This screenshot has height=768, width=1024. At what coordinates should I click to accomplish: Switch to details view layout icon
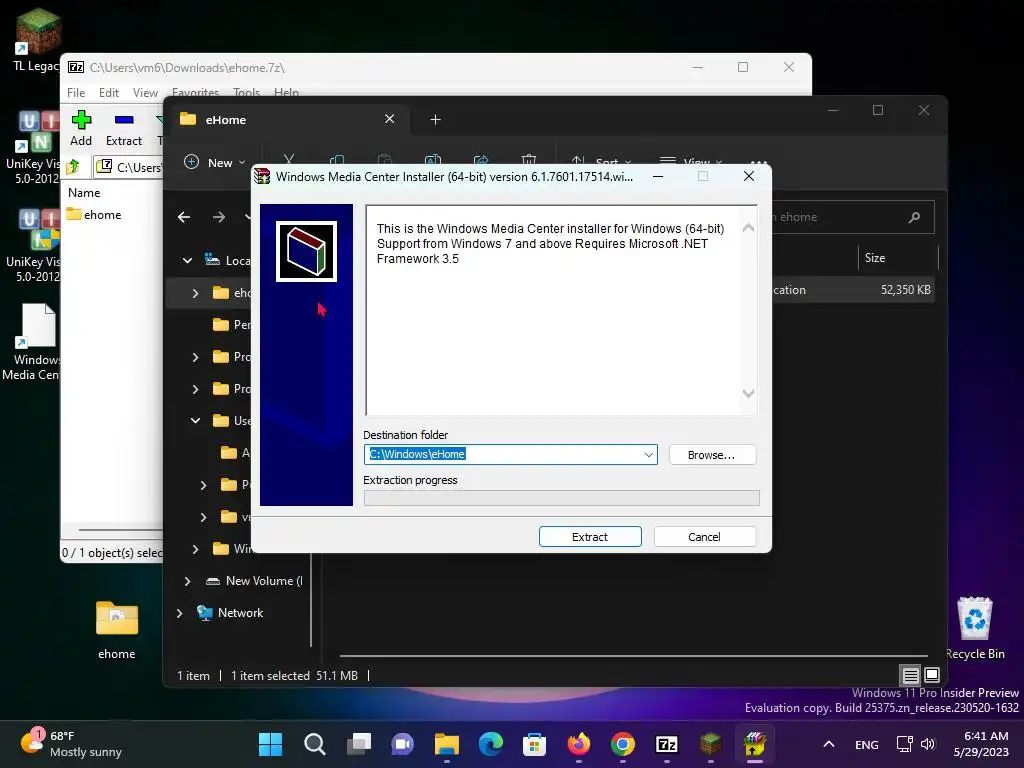point(910,675)
